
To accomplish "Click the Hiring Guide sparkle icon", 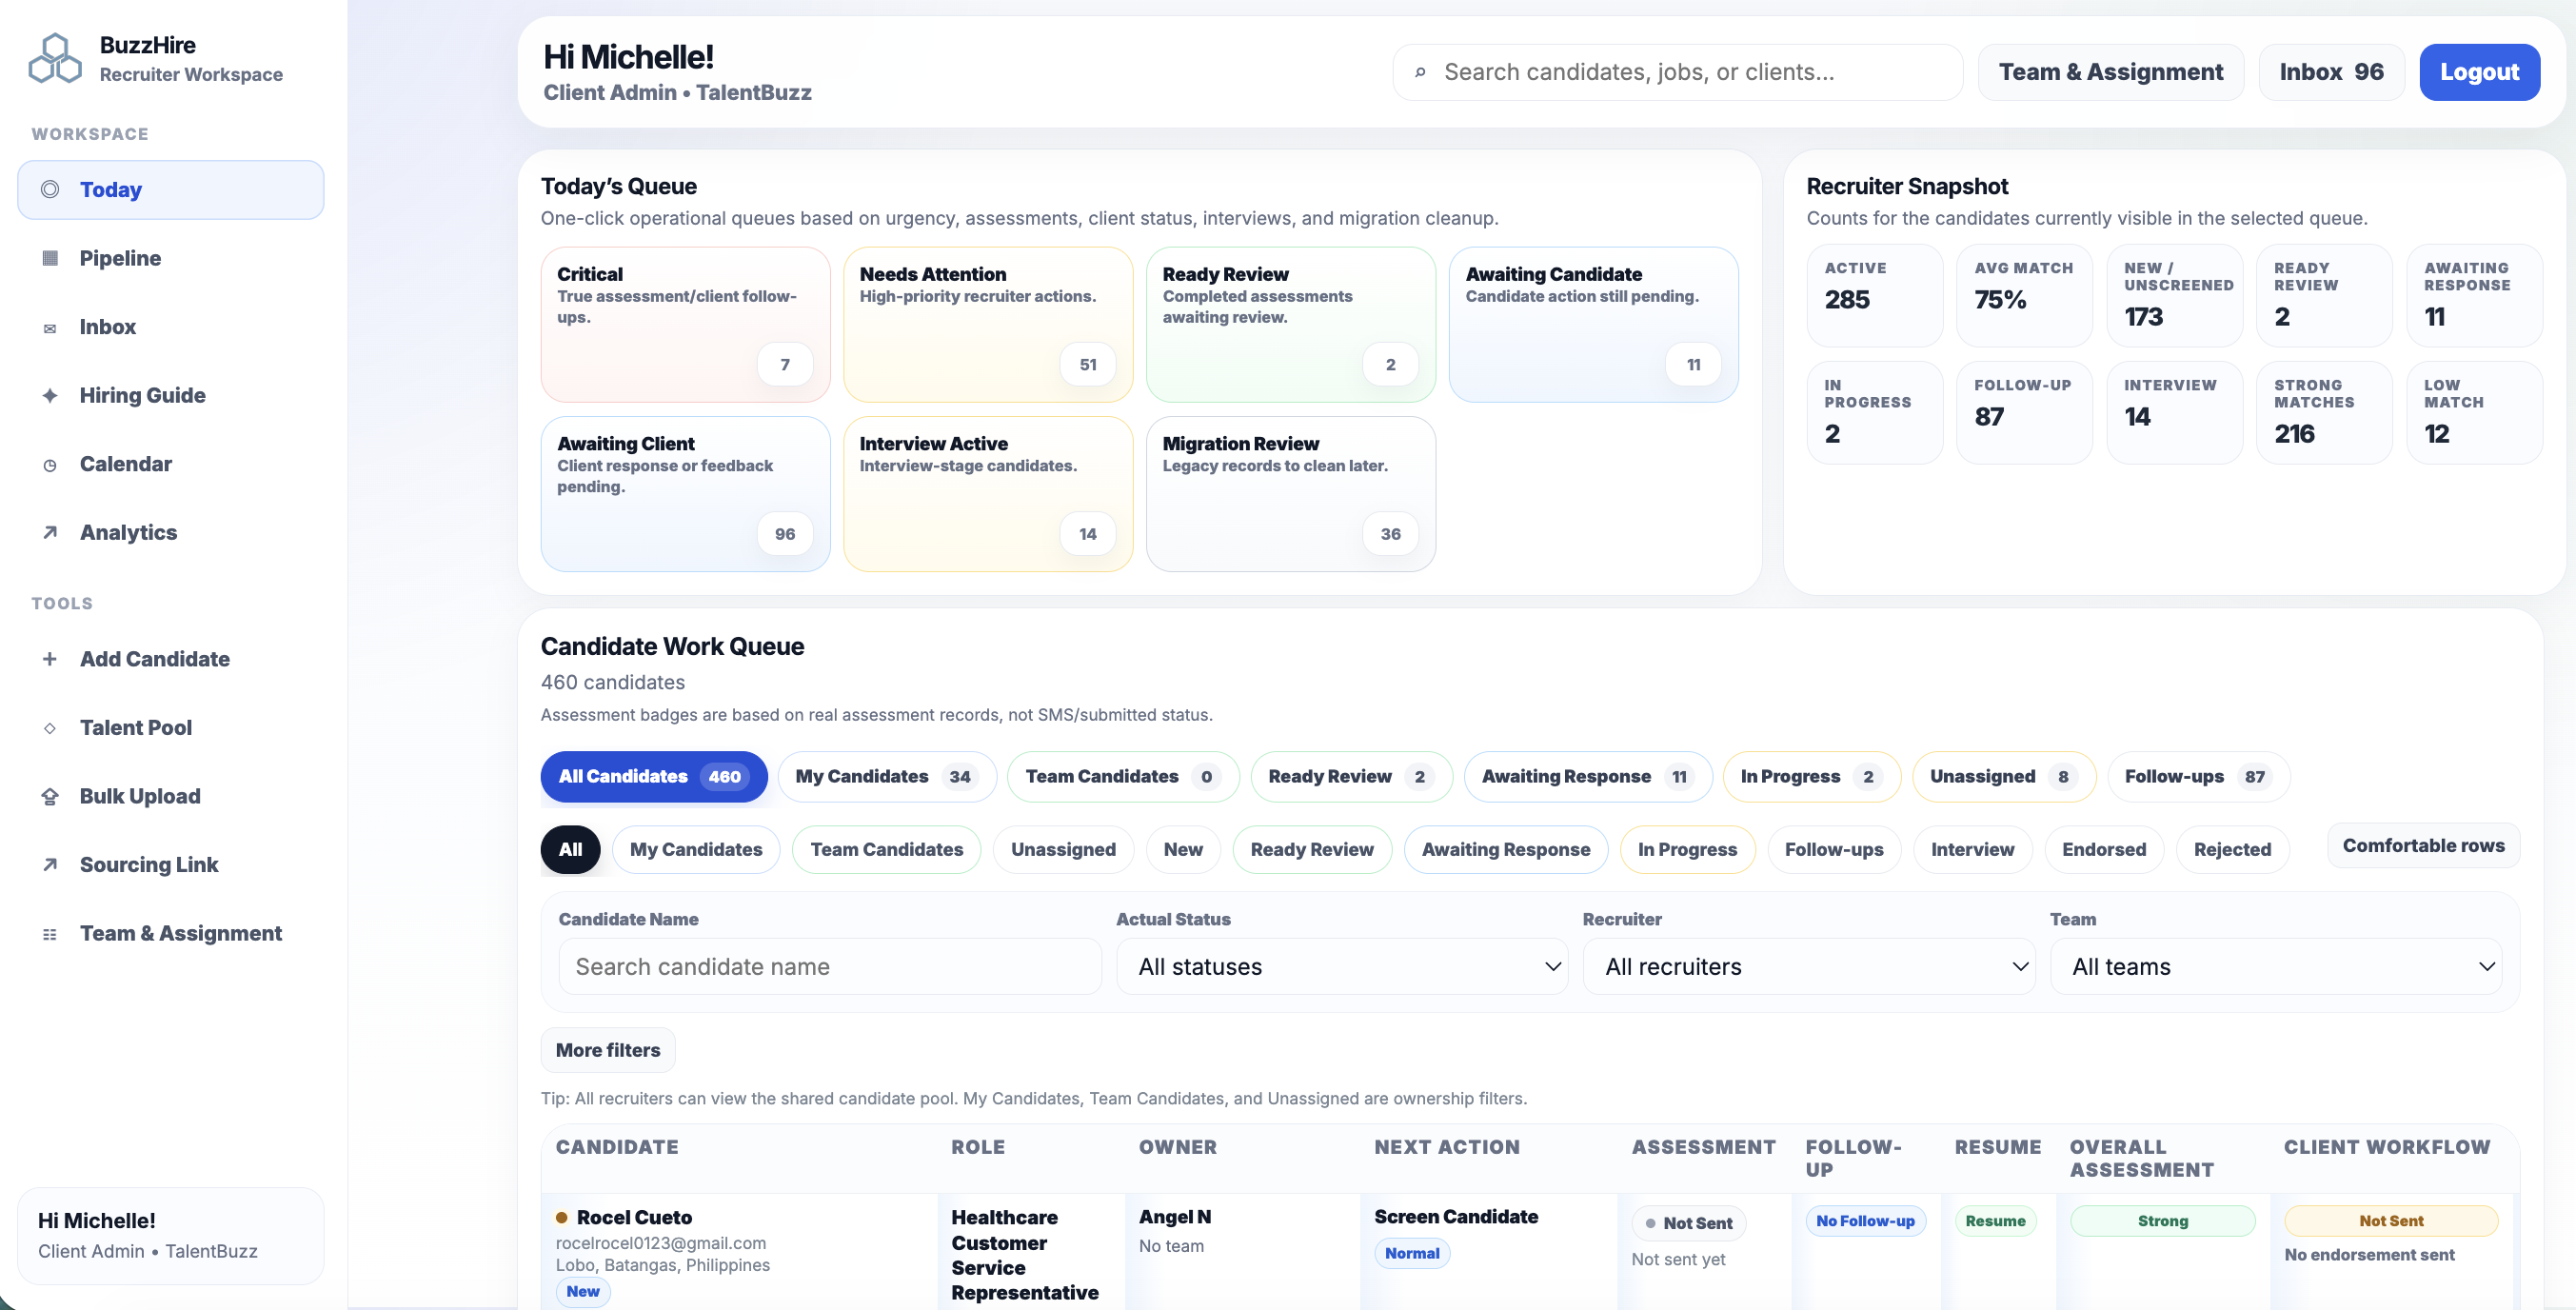I will point(50,395).
